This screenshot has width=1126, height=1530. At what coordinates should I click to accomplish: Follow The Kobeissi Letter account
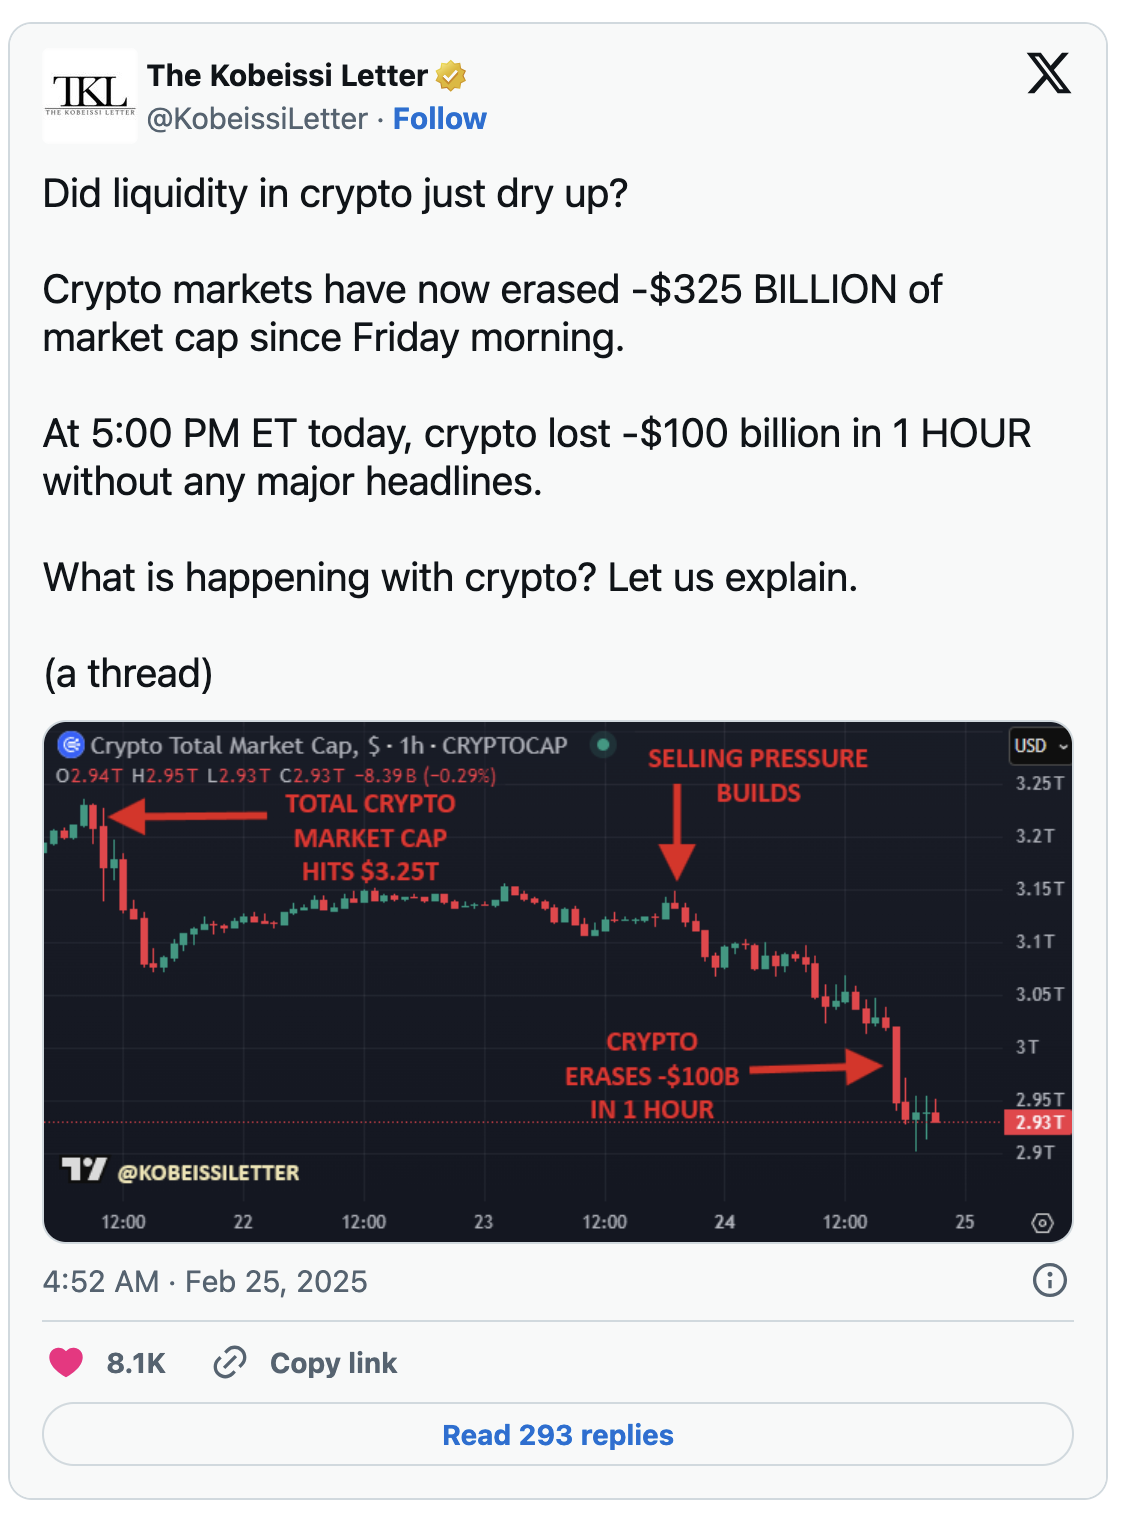440,118
